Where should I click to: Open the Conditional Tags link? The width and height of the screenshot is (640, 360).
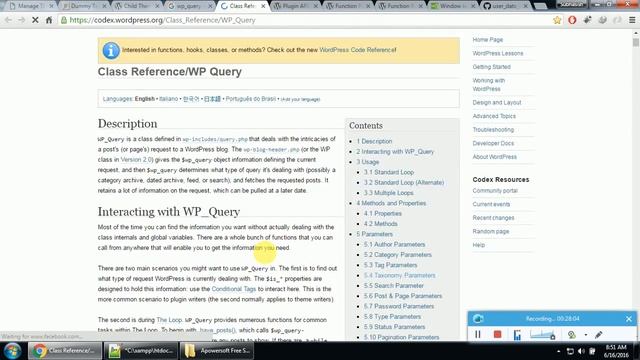click(x=234, y=289)
